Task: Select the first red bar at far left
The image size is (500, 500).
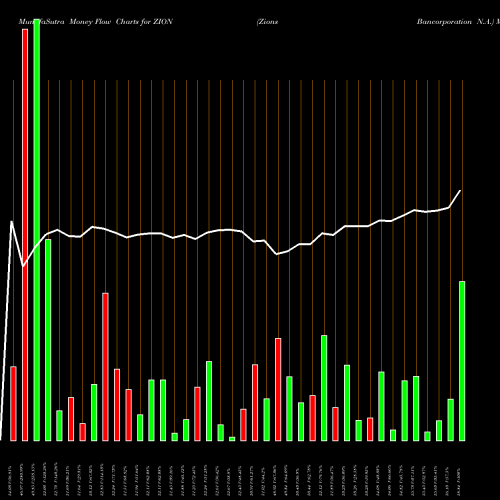Action: [13, 404]
